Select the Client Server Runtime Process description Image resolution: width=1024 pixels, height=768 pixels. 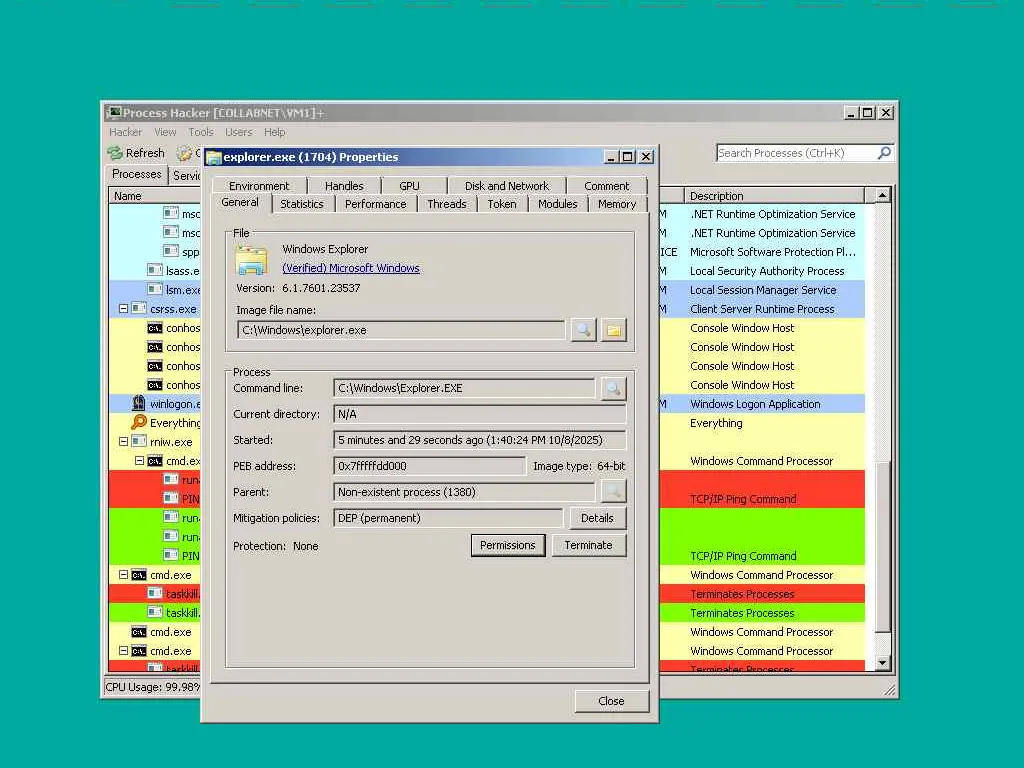(x=762, y=309)
